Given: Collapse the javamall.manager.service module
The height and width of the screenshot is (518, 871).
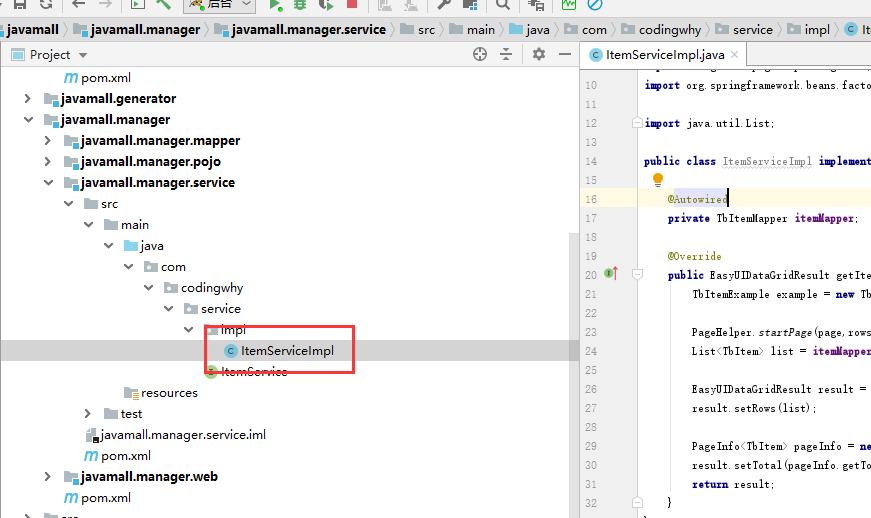Looking at the screenshot, I should click(x=47, y=183).
